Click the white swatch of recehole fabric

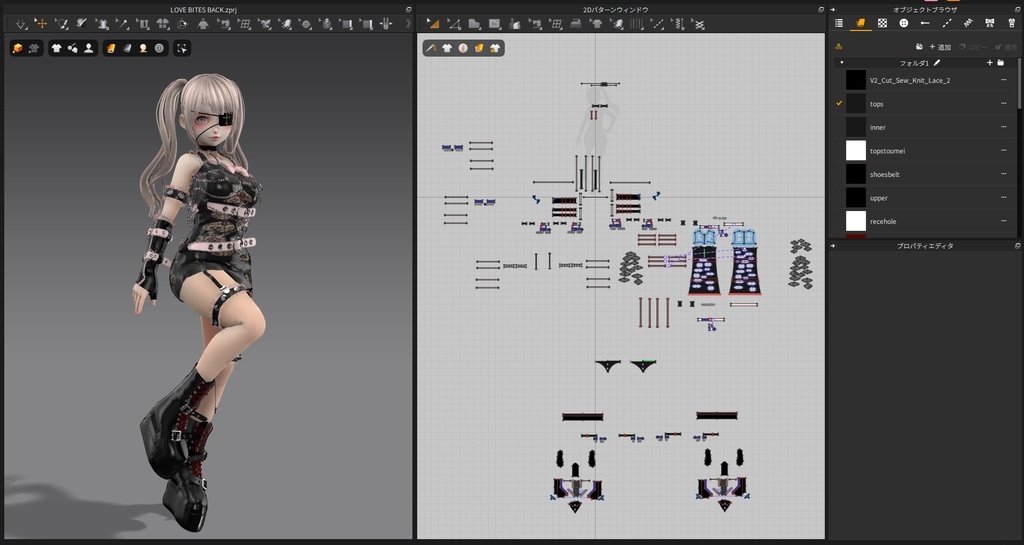(x=856, y=221)
